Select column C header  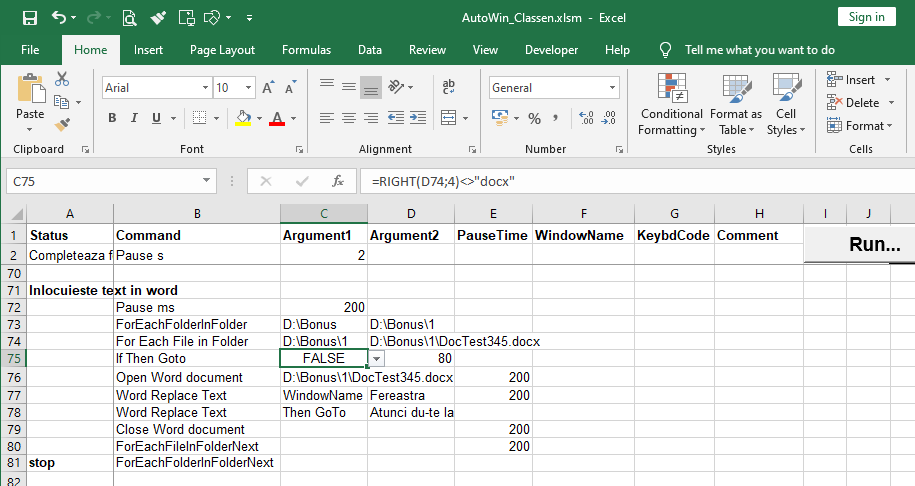[x=324, y=214]
